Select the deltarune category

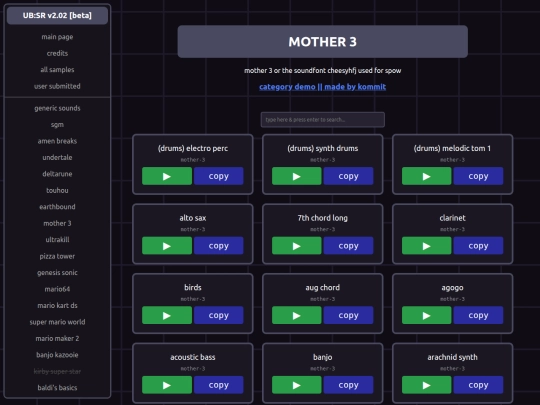click(57, 174)
